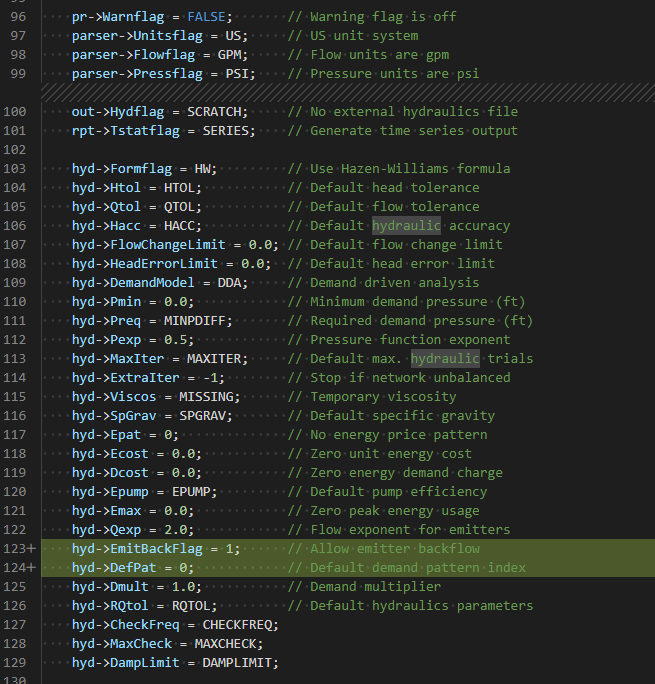Image resolution: width=655 pixels, height=684 pixels.
Task: Place cursor on DefPat assignment line
Action: coord(133,568)
